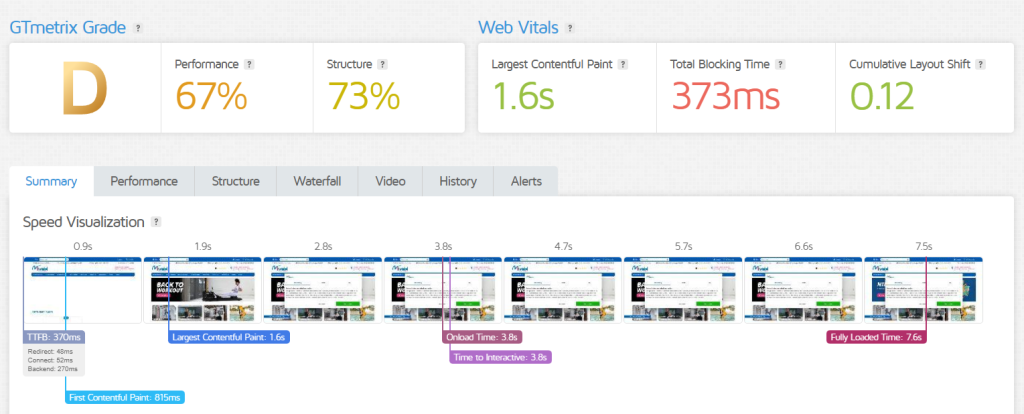Click the Redirect: 48ms detail text
The height and width of the screenshot is (414, 1024).
[x=50, y=351]
